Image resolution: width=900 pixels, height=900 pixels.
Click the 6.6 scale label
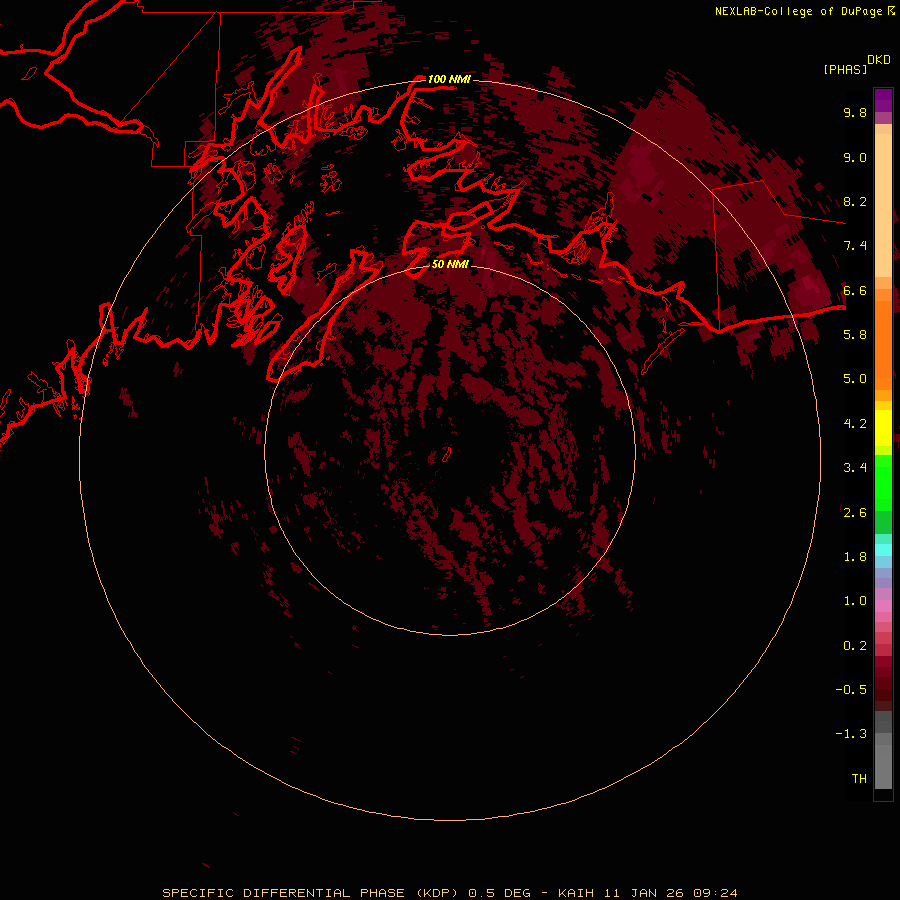pos(855,290)
